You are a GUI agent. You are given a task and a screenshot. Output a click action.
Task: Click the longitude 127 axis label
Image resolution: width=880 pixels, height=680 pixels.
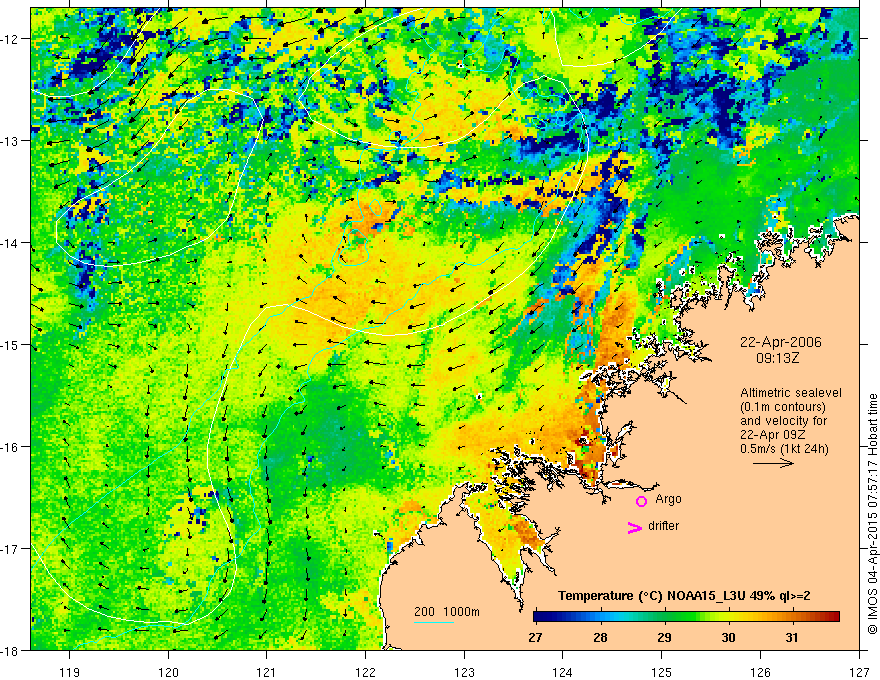(859, 672)
